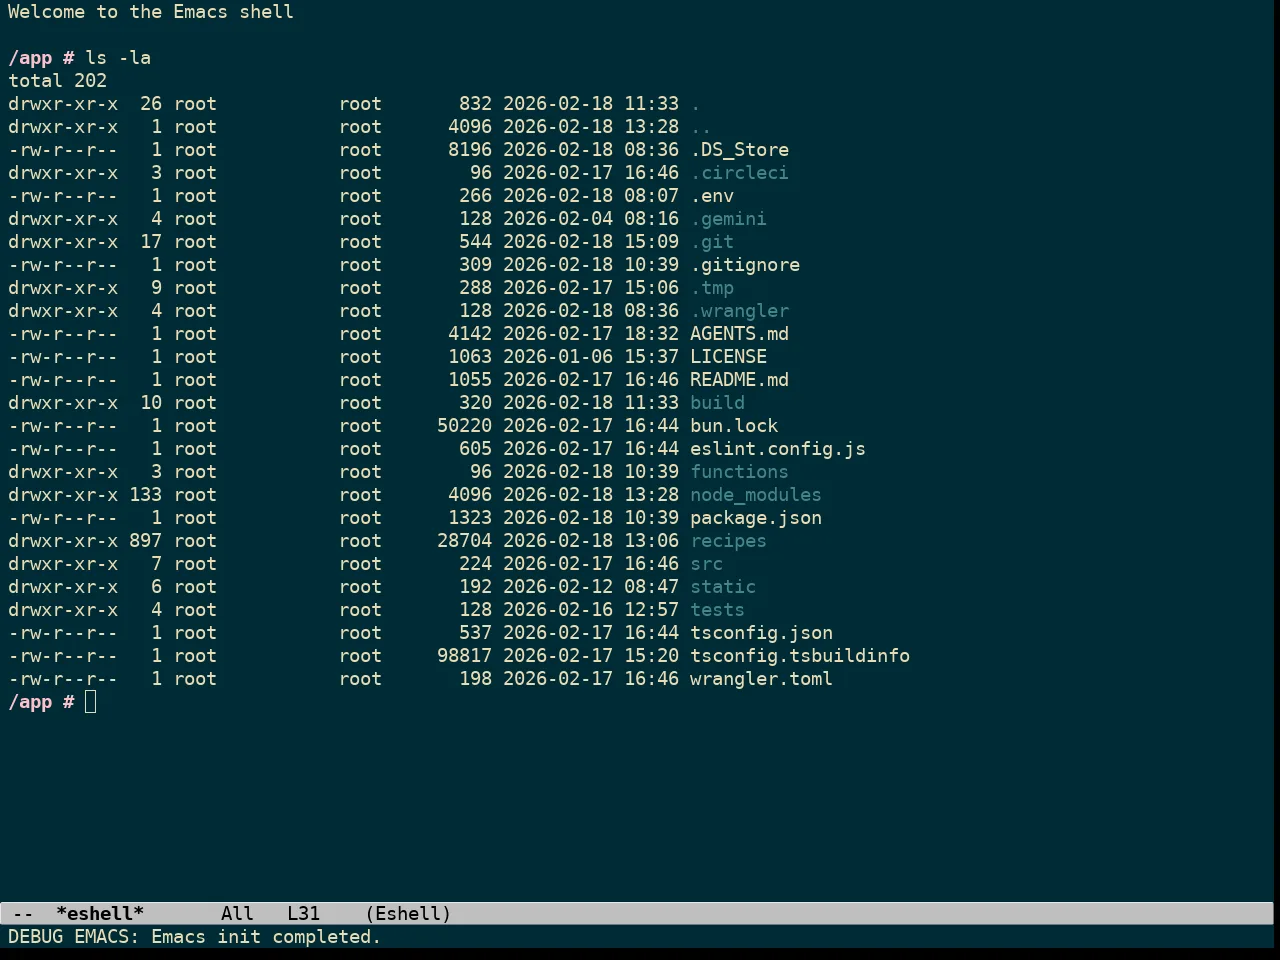1280x960 pixels.
Task: Click the functions directory name
Action: point(739,472)
